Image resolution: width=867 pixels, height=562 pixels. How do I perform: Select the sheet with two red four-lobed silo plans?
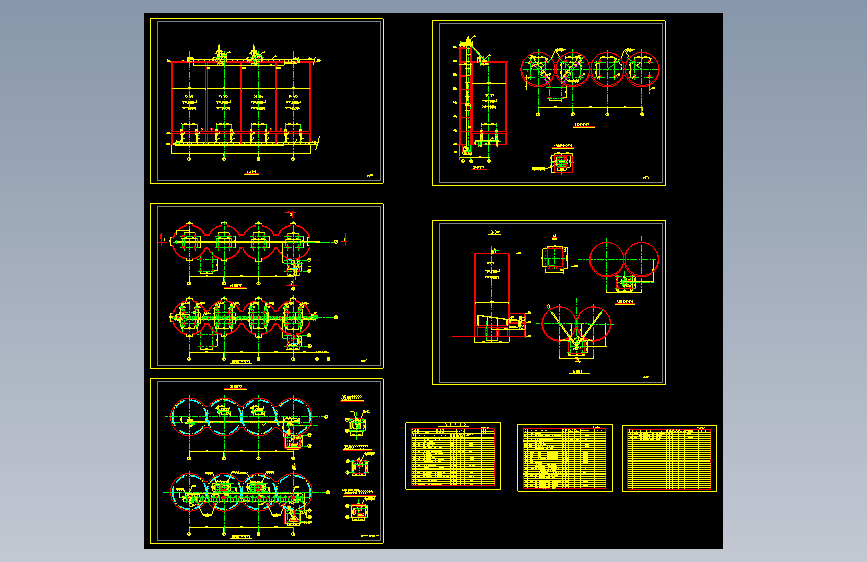click(267, 285)
